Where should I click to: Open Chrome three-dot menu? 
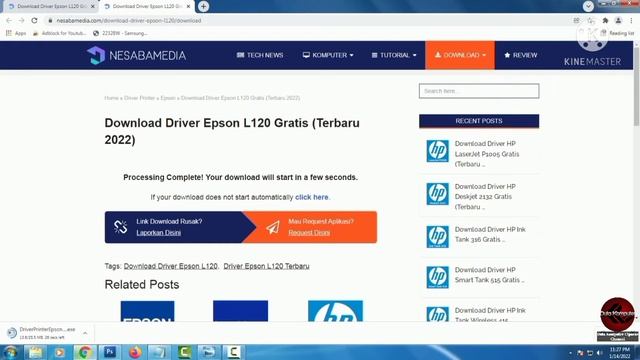point(631,20)
